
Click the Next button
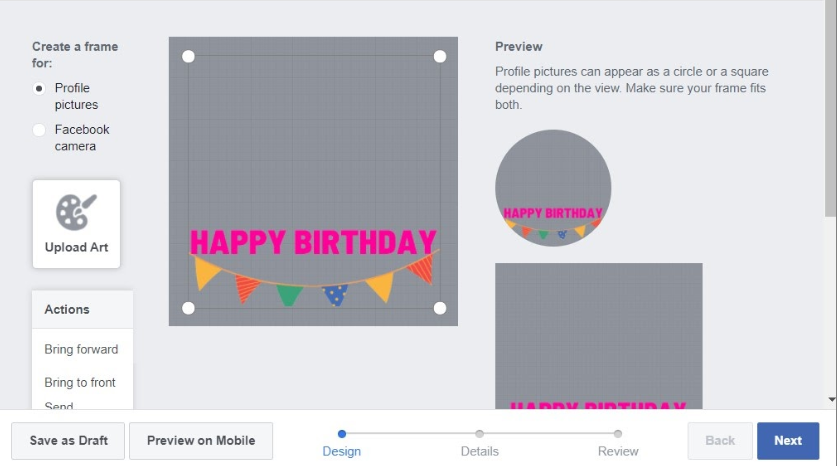(788, 440)
